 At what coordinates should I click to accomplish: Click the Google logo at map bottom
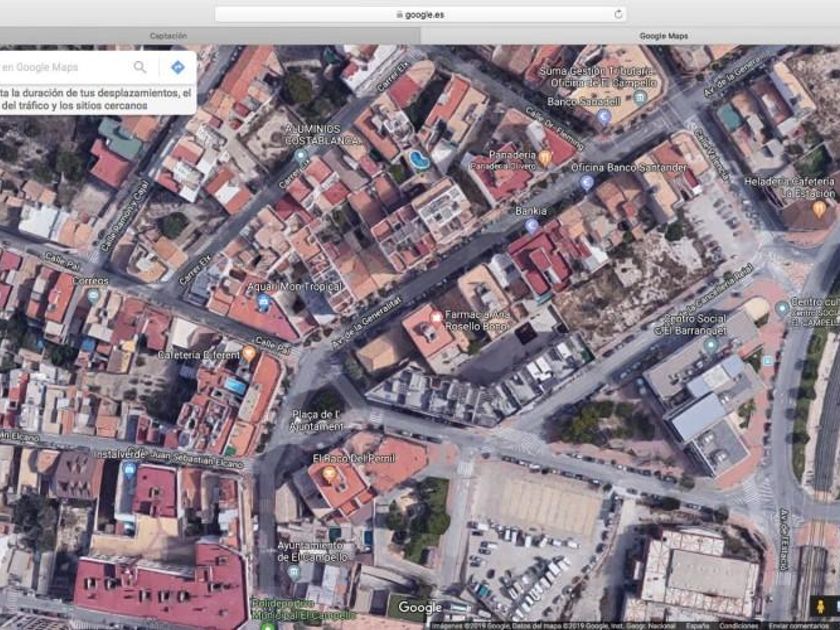(x=419, y=608)
